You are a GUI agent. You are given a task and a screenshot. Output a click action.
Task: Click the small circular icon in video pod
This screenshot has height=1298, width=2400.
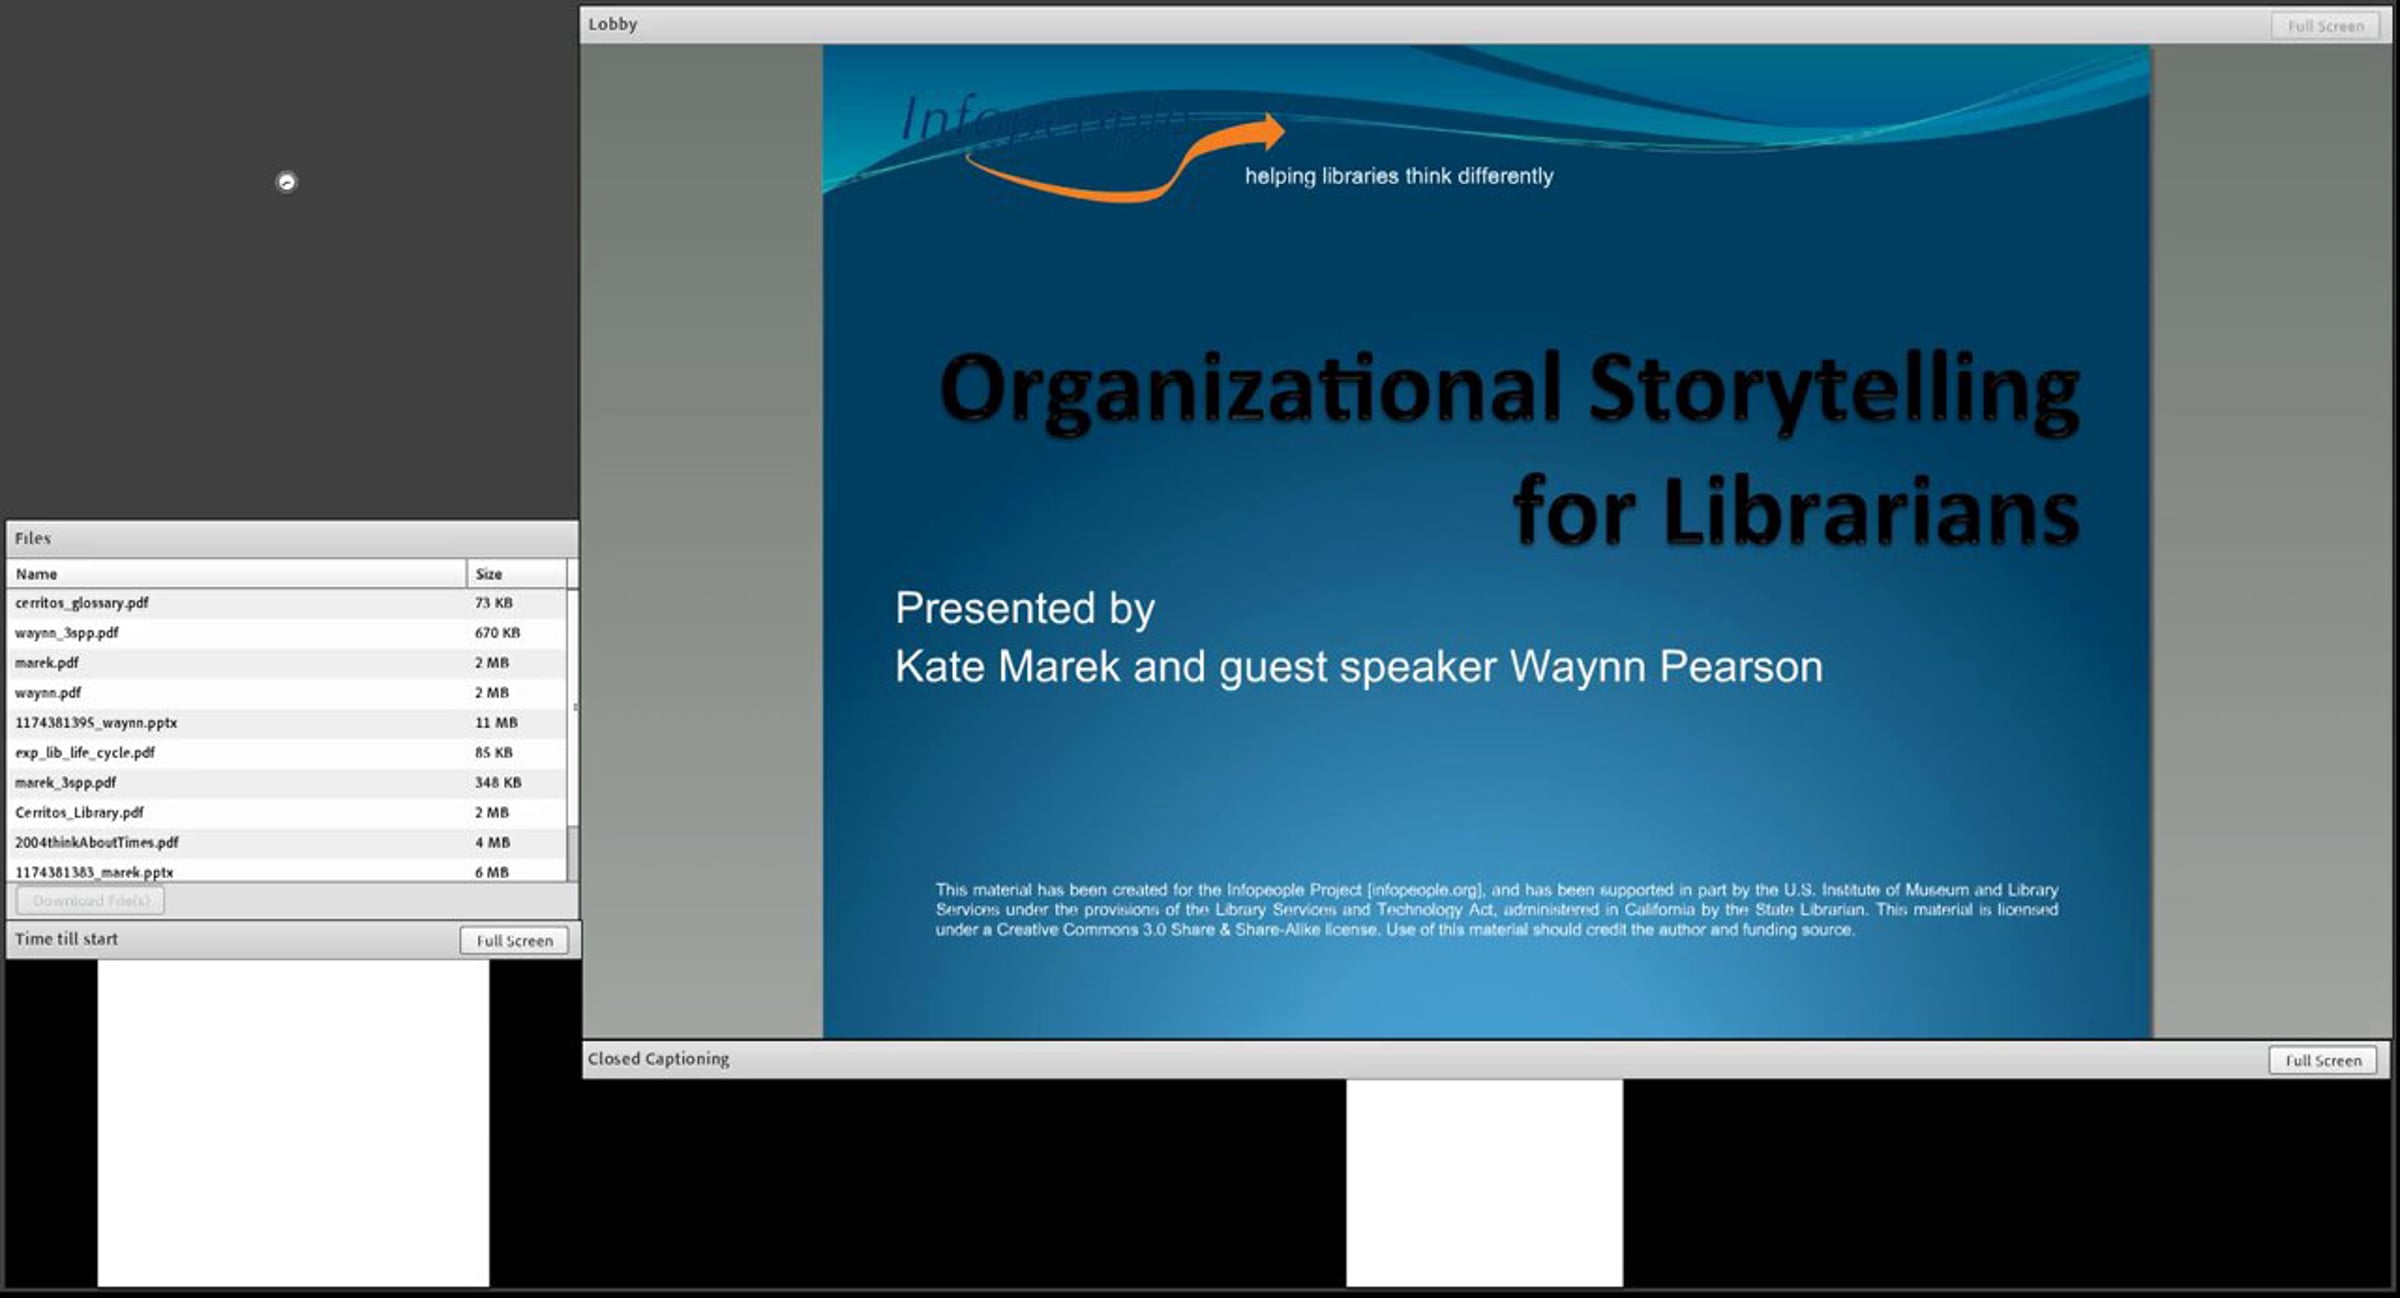[x=286, y=182]
